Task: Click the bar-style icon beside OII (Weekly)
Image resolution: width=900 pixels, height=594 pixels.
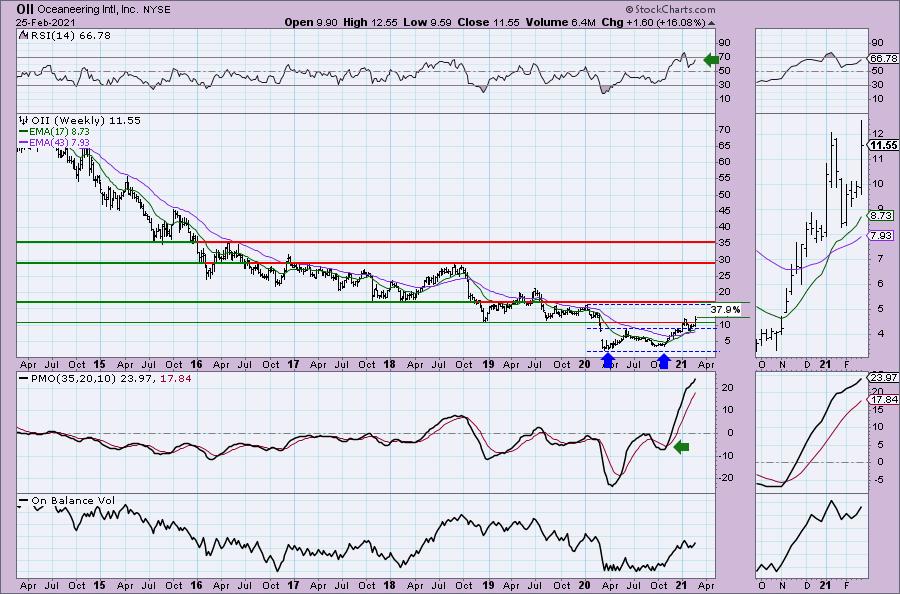Action: coord(24,121)
